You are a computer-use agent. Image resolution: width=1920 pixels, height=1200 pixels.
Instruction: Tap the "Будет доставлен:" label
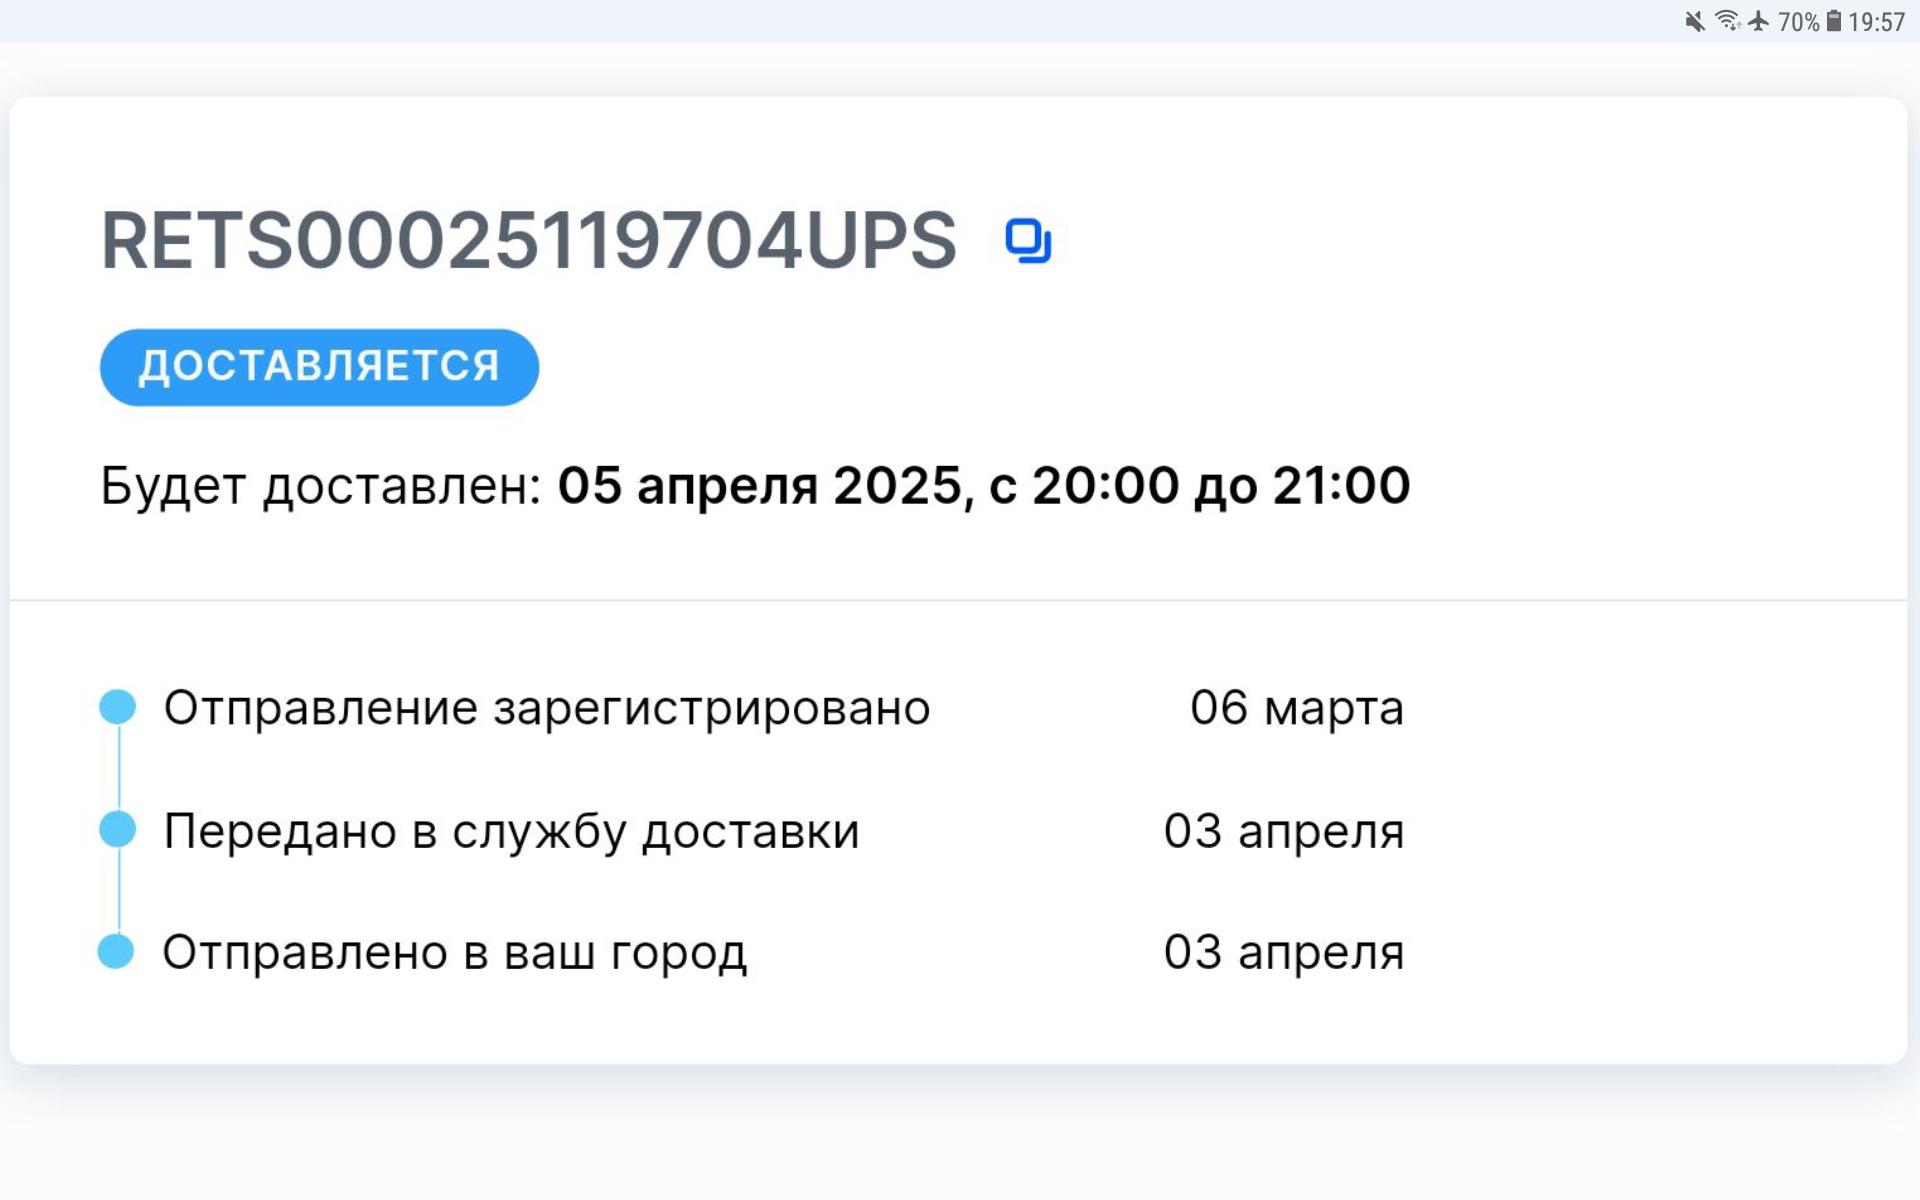321,487
